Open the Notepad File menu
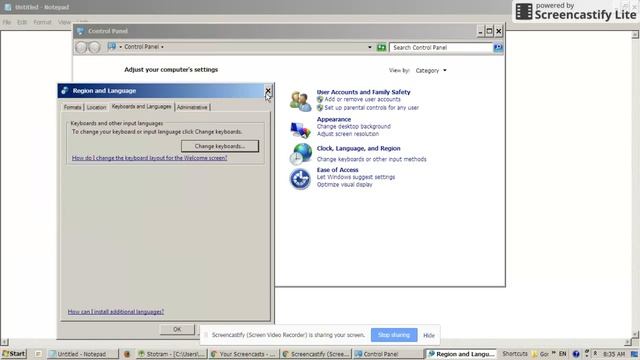Viewport: 640px width, 360px height. click(x=7, y=22)
